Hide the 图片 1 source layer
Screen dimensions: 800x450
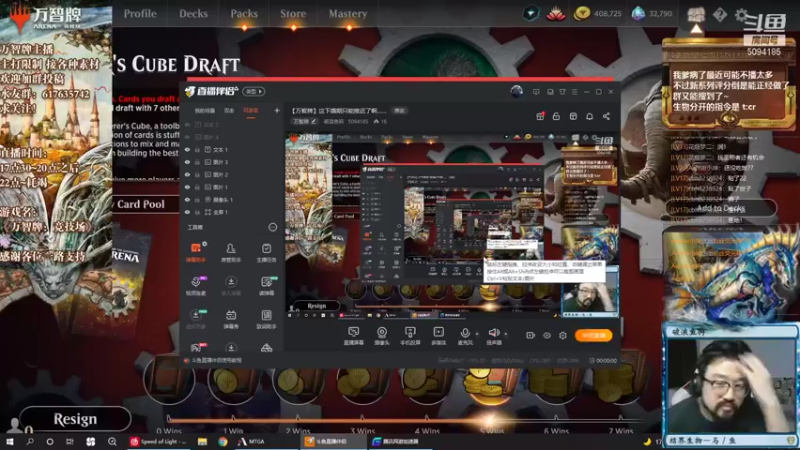tap(187, 187)
